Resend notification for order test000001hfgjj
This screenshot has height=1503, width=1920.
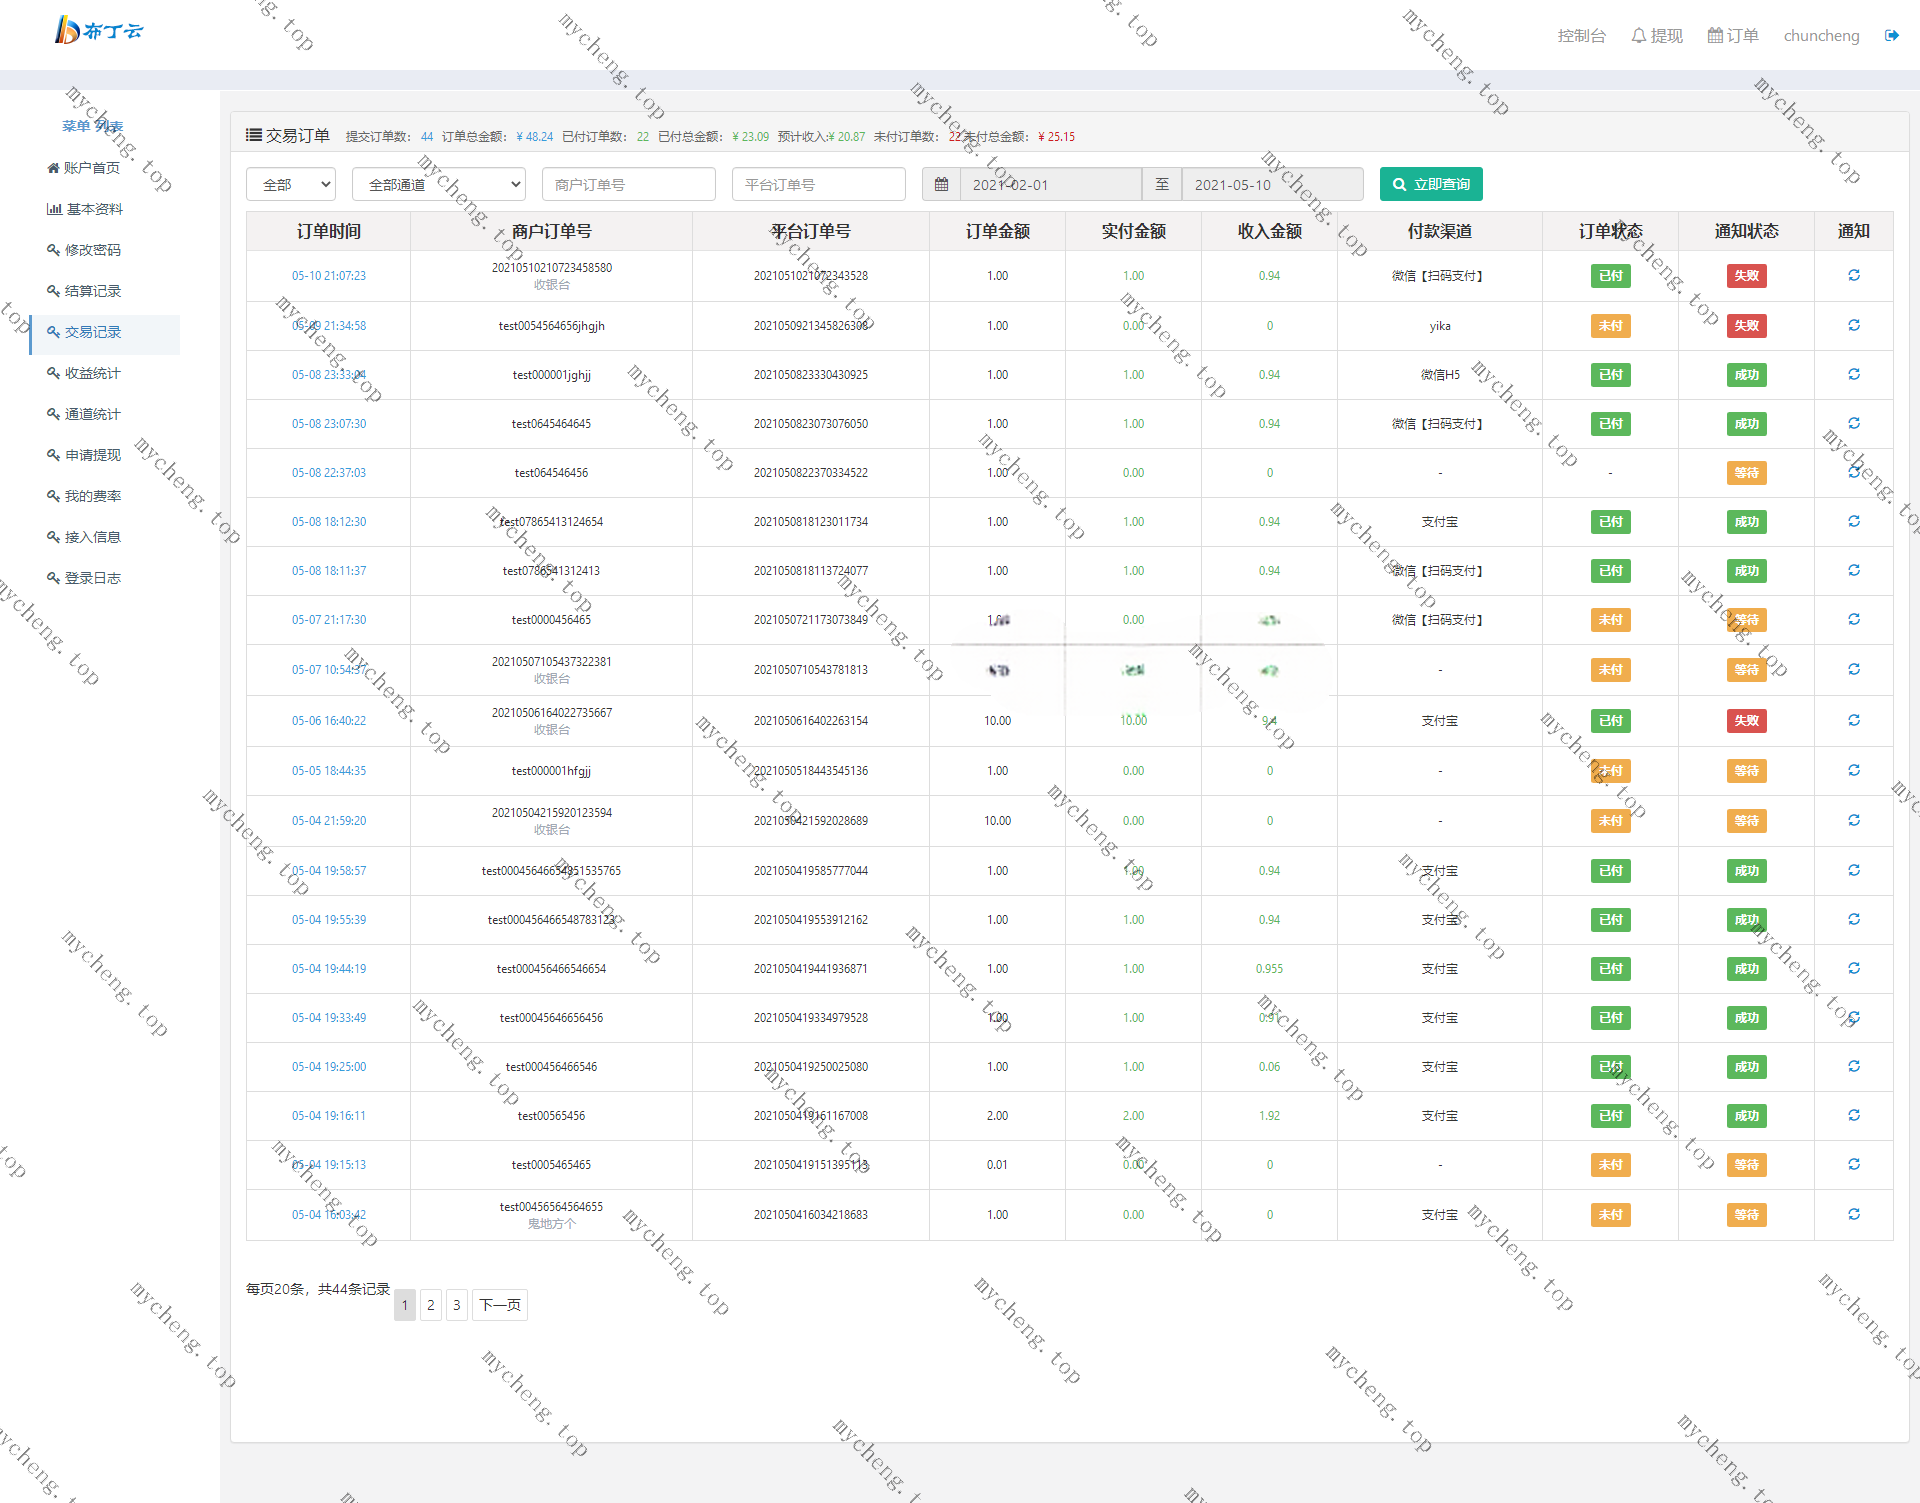(x=1853, y=770)
